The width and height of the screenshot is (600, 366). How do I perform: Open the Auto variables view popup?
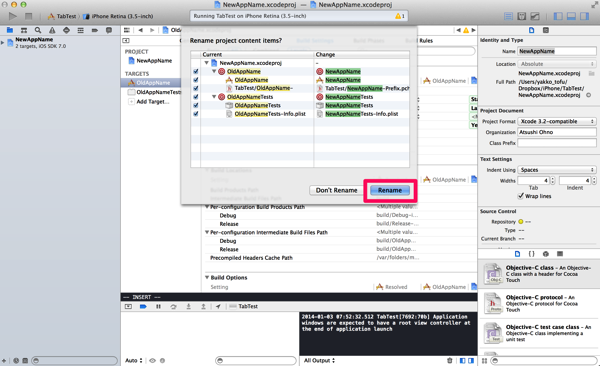pyautogui.click(x=134, y=360)
